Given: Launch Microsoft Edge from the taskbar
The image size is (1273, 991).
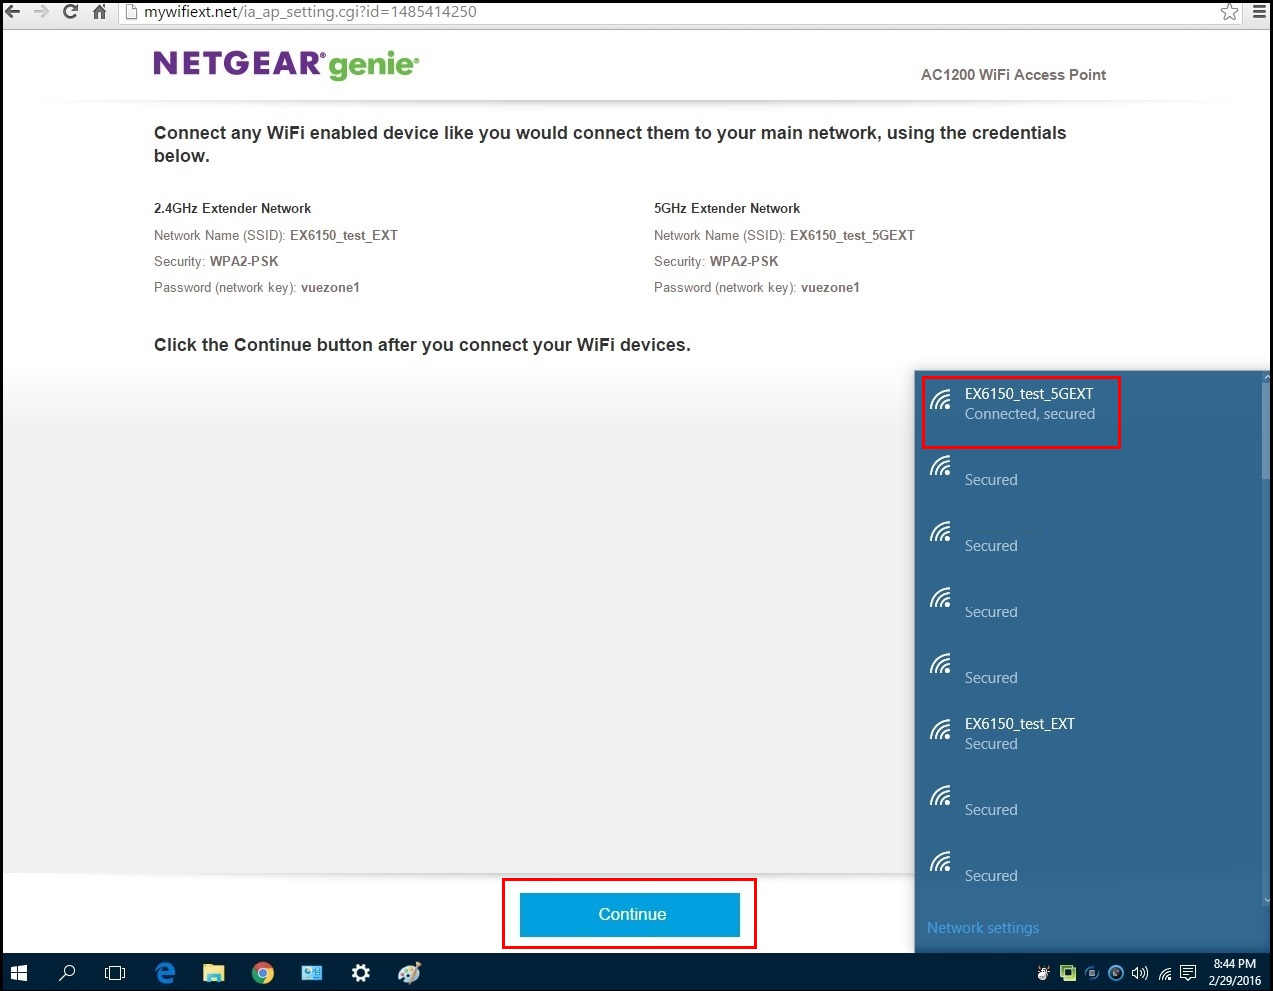Looking at the screenshot, I should coord(165,973).
